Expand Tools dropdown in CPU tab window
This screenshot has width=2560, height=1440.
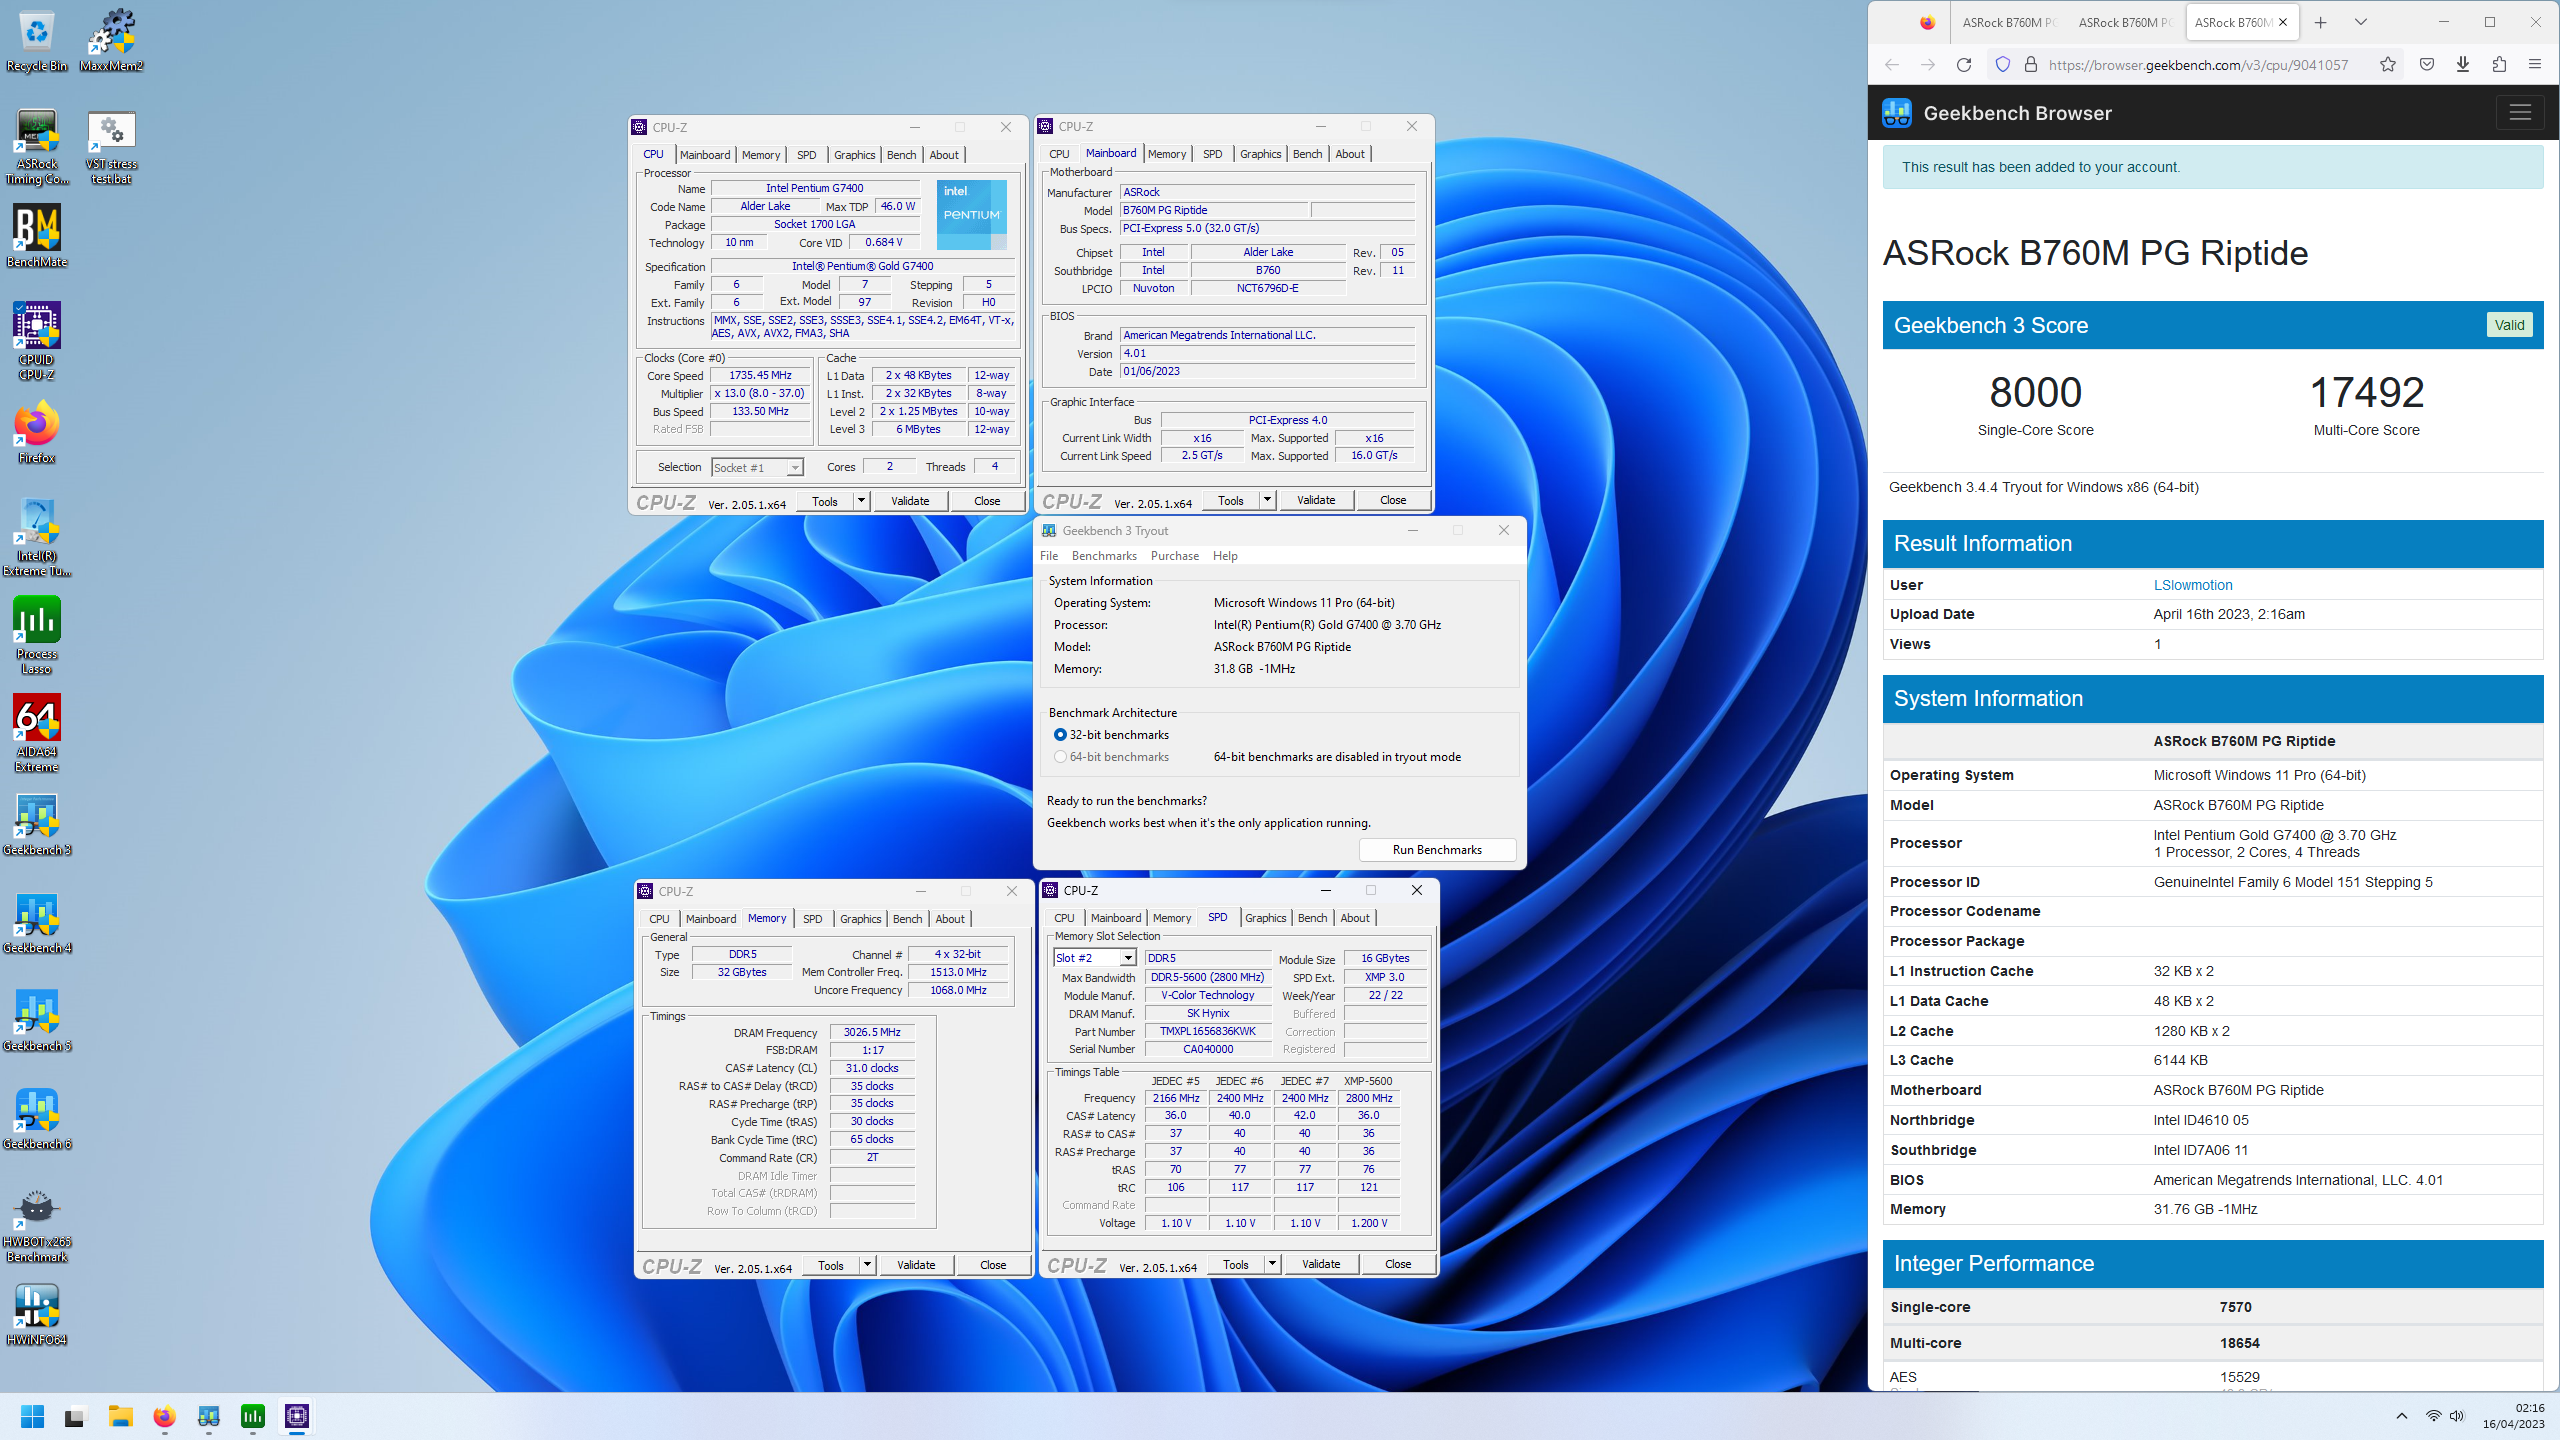click(x=861, y=501)
